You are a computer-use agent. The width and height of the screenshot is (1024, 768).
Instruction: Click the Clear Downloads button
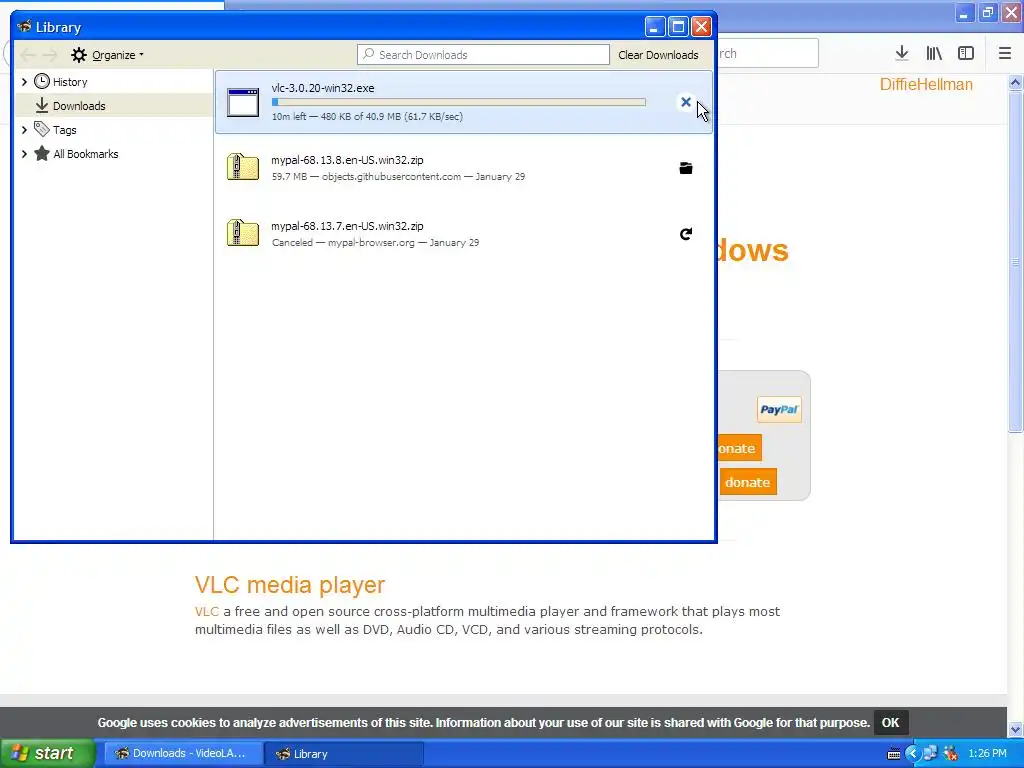pos(658,55)
